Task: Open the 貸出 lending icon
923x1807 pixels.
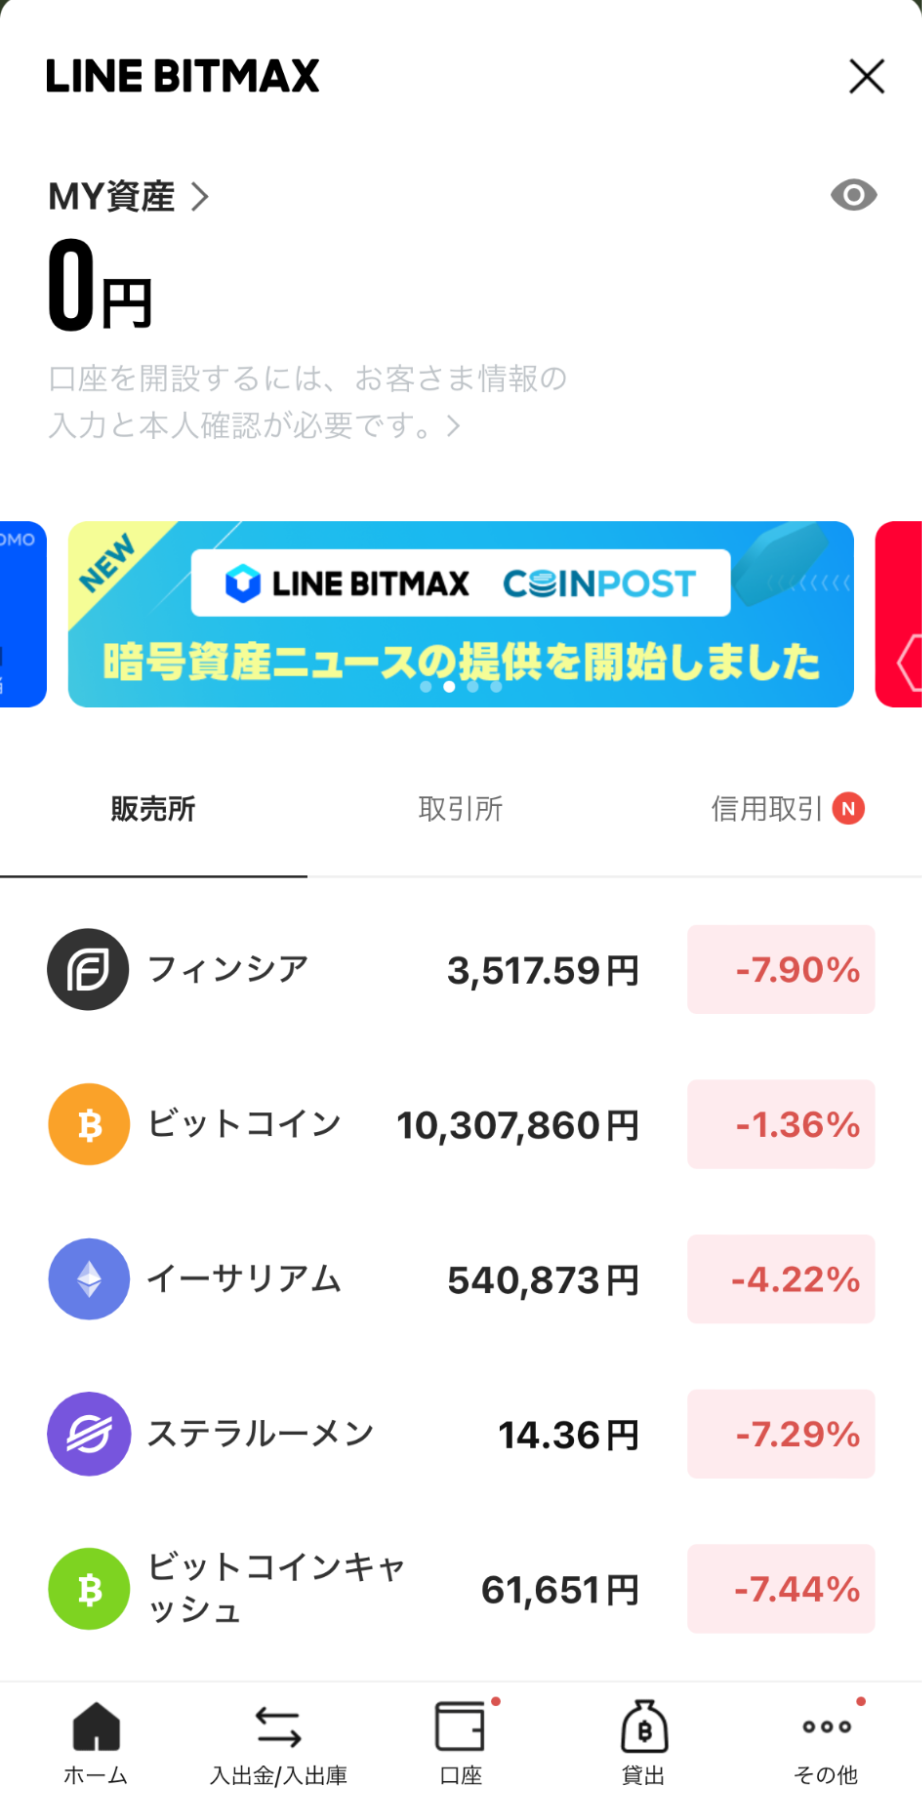Action: point(643,1728)
